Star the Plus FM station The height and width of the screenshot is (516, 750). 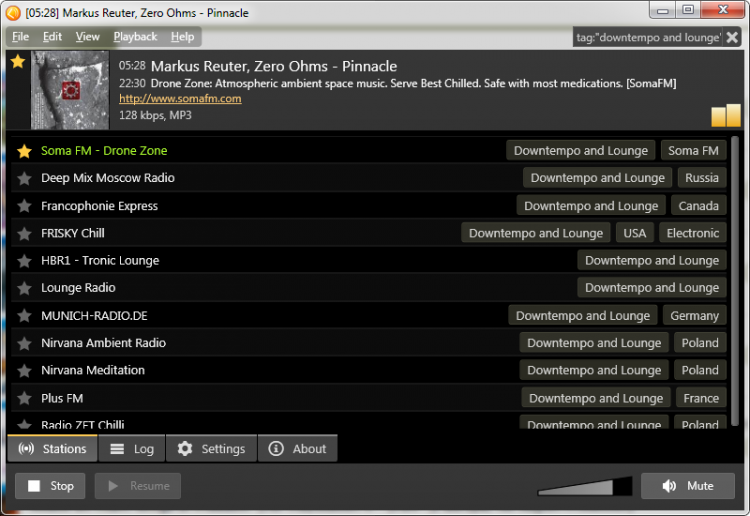point(24,398)
